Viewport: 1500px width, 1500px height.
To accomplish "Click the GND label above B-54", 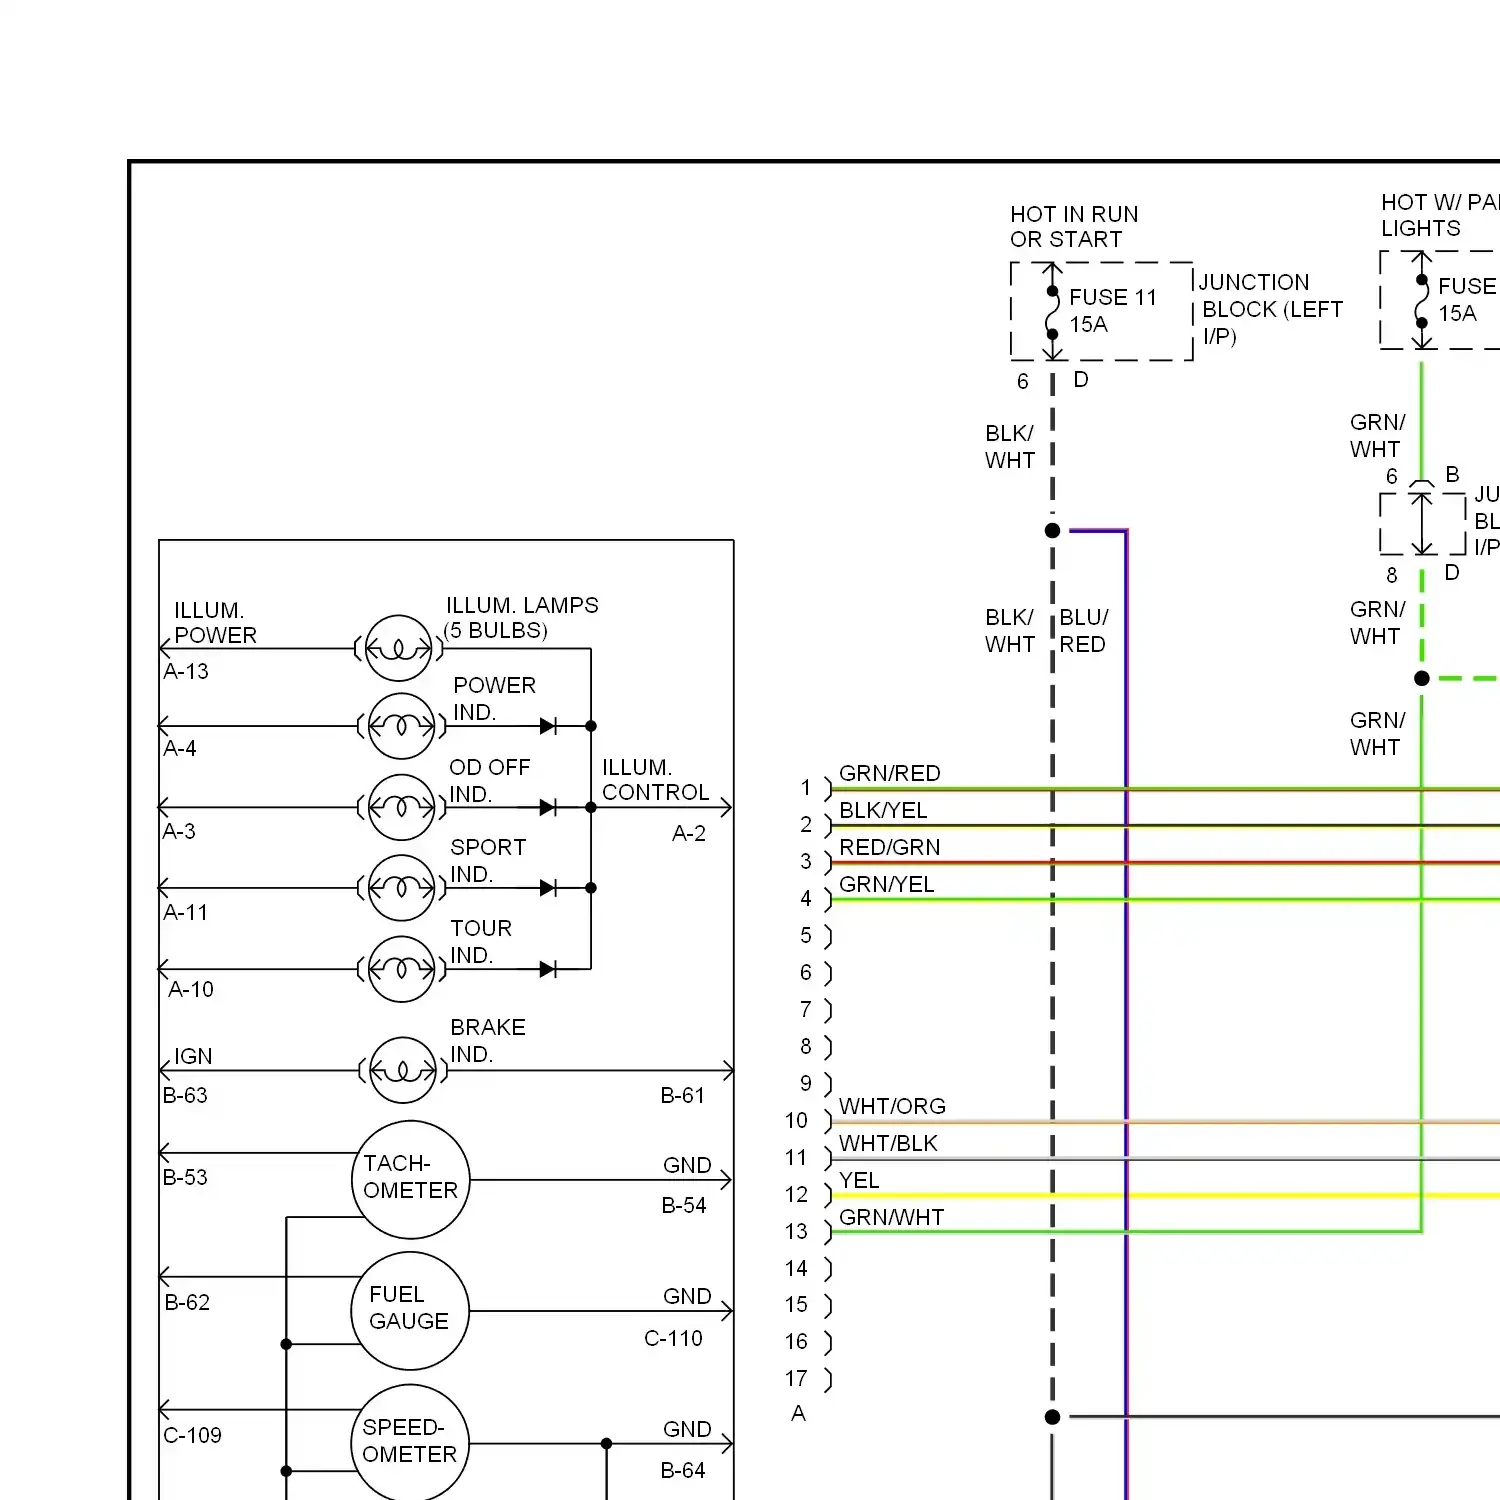I will (x=687, y=1166).
